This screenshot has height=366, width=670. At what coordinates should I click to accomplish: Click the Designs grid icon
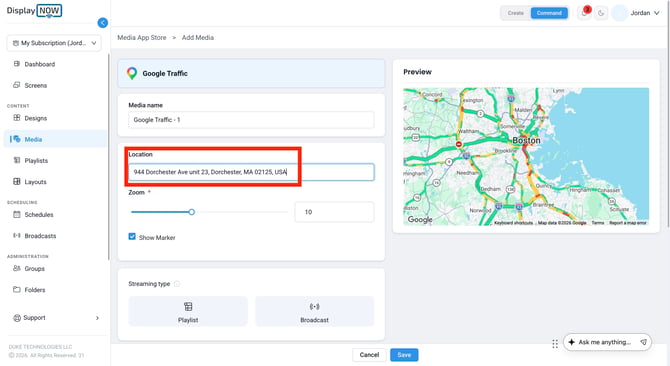click(x=17, y=117)
